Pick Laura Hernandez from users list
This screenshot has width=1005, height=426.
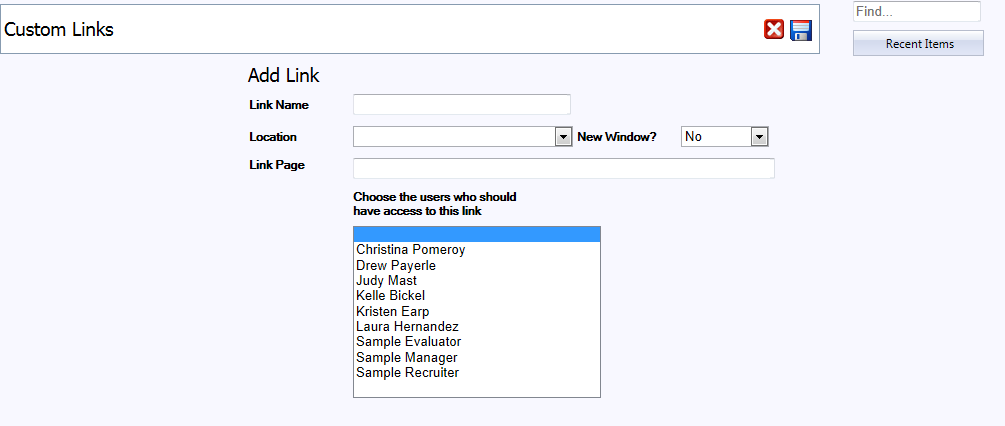click(x=408, y=327)
